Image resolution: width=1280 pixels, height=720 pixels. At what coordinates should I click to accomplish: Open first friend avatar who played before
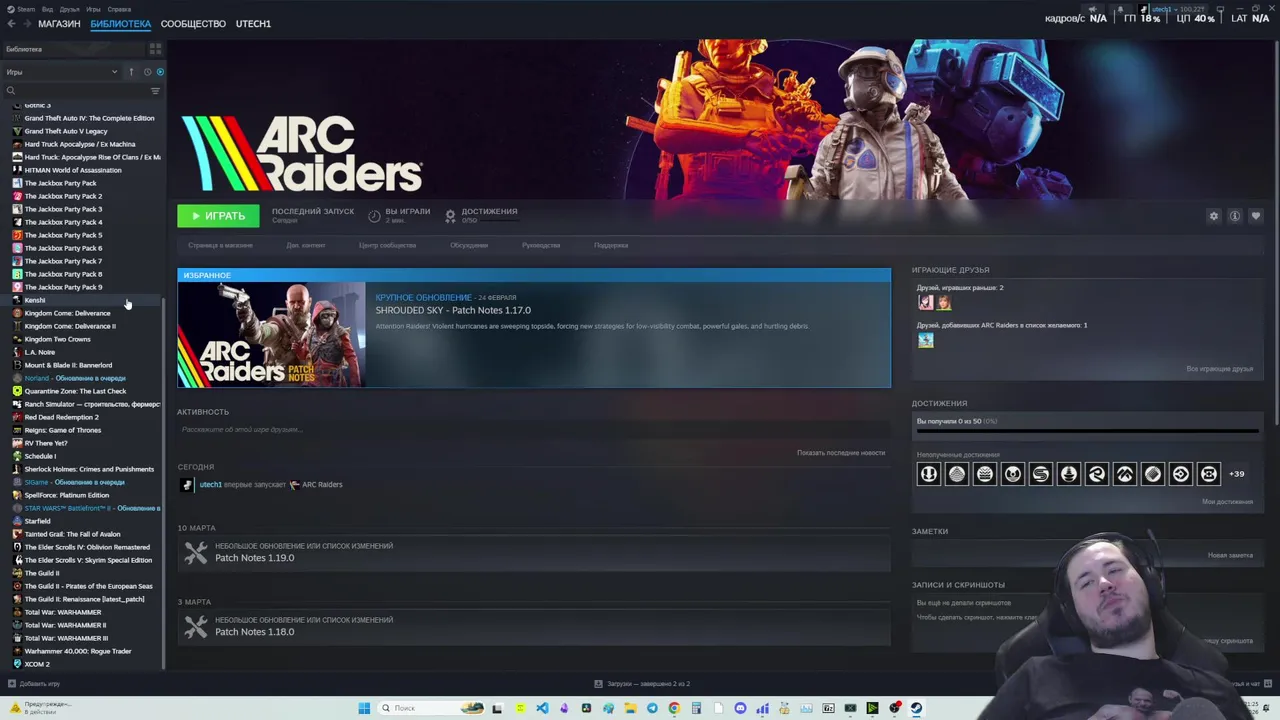pyautogui.click(x=925, y=302)
